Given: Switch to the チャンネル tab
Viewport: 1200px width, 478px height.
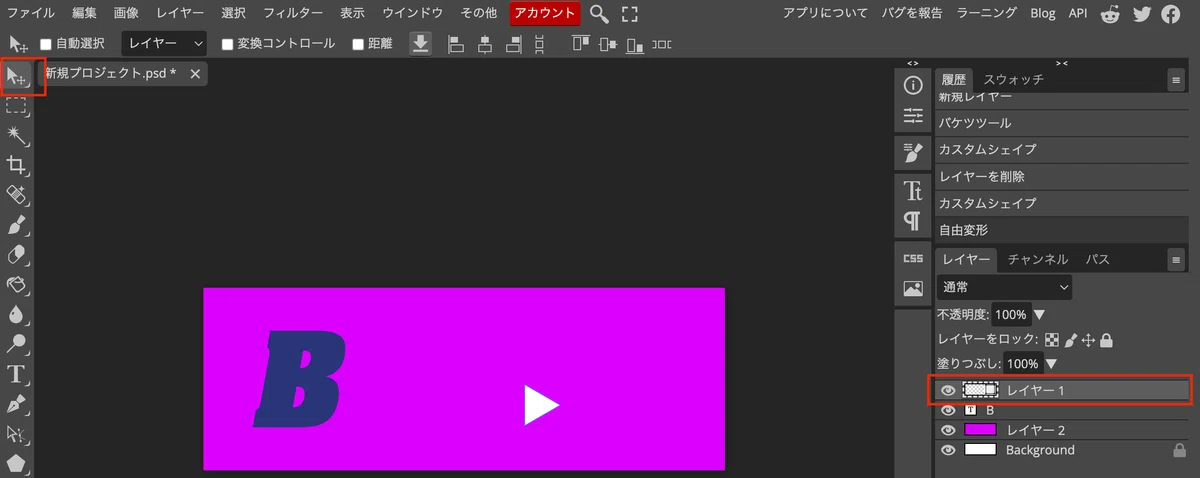Looking at the screenshot, I should pyautogui.click(x=1037, y=259).
